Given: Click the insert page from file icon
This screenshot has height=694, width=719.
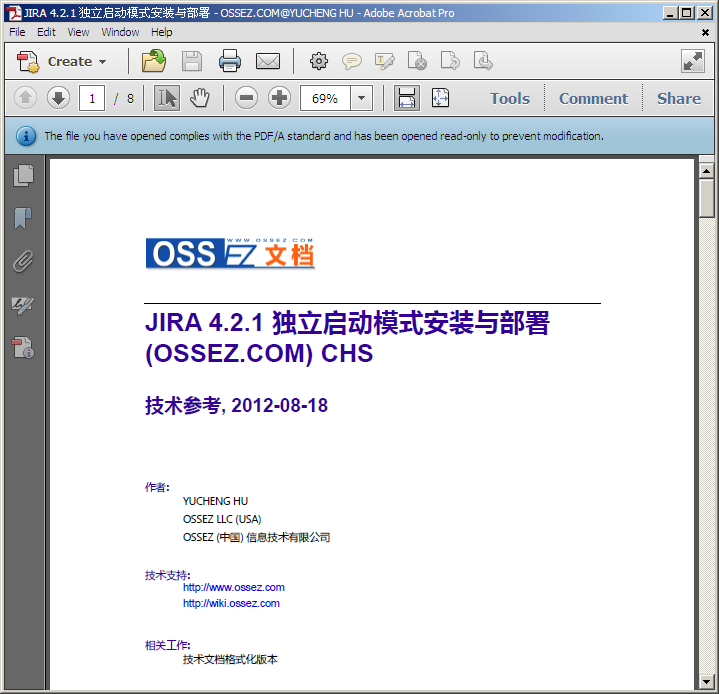Looking at the screenshot, I should point(483,61).
